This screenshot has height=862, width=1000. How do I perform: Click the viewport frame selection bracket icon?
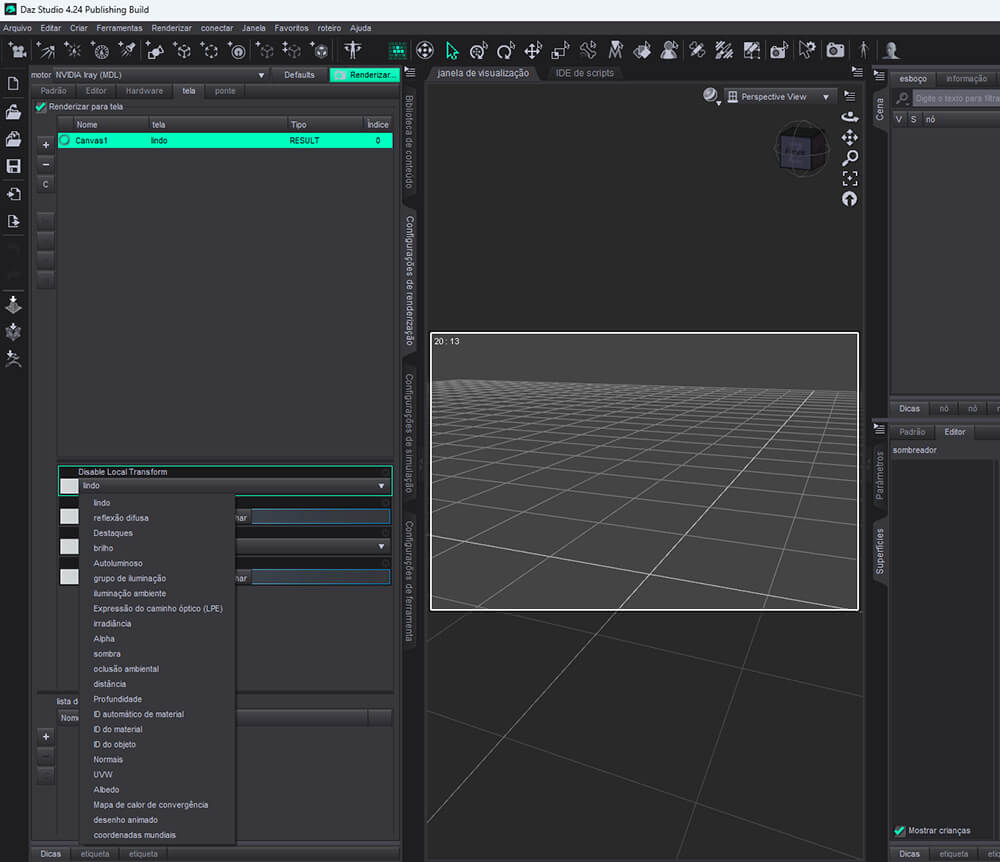[x=849, y=178]
